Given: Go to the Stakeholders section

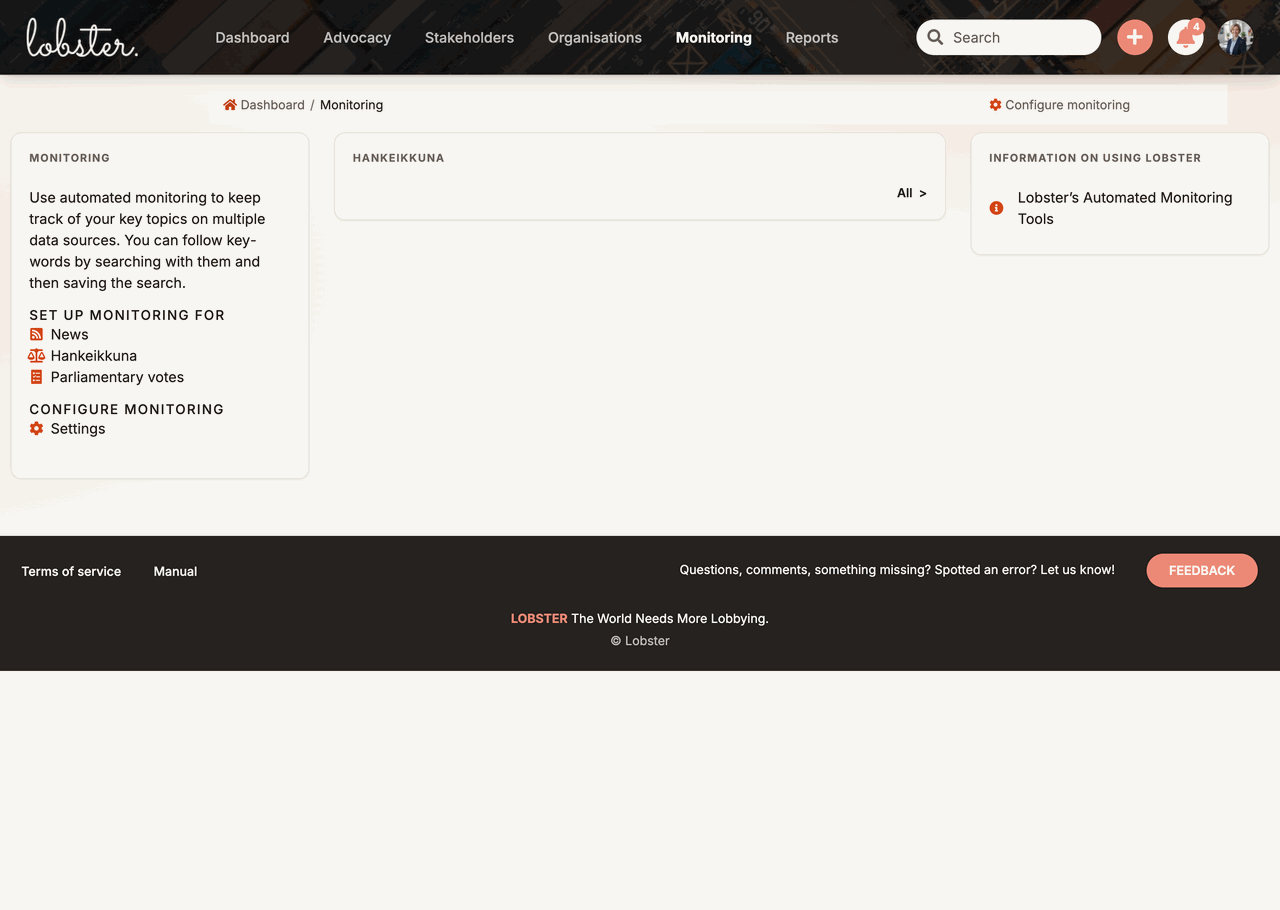Looking at the screenshot, I should click(x=469, y=38).
